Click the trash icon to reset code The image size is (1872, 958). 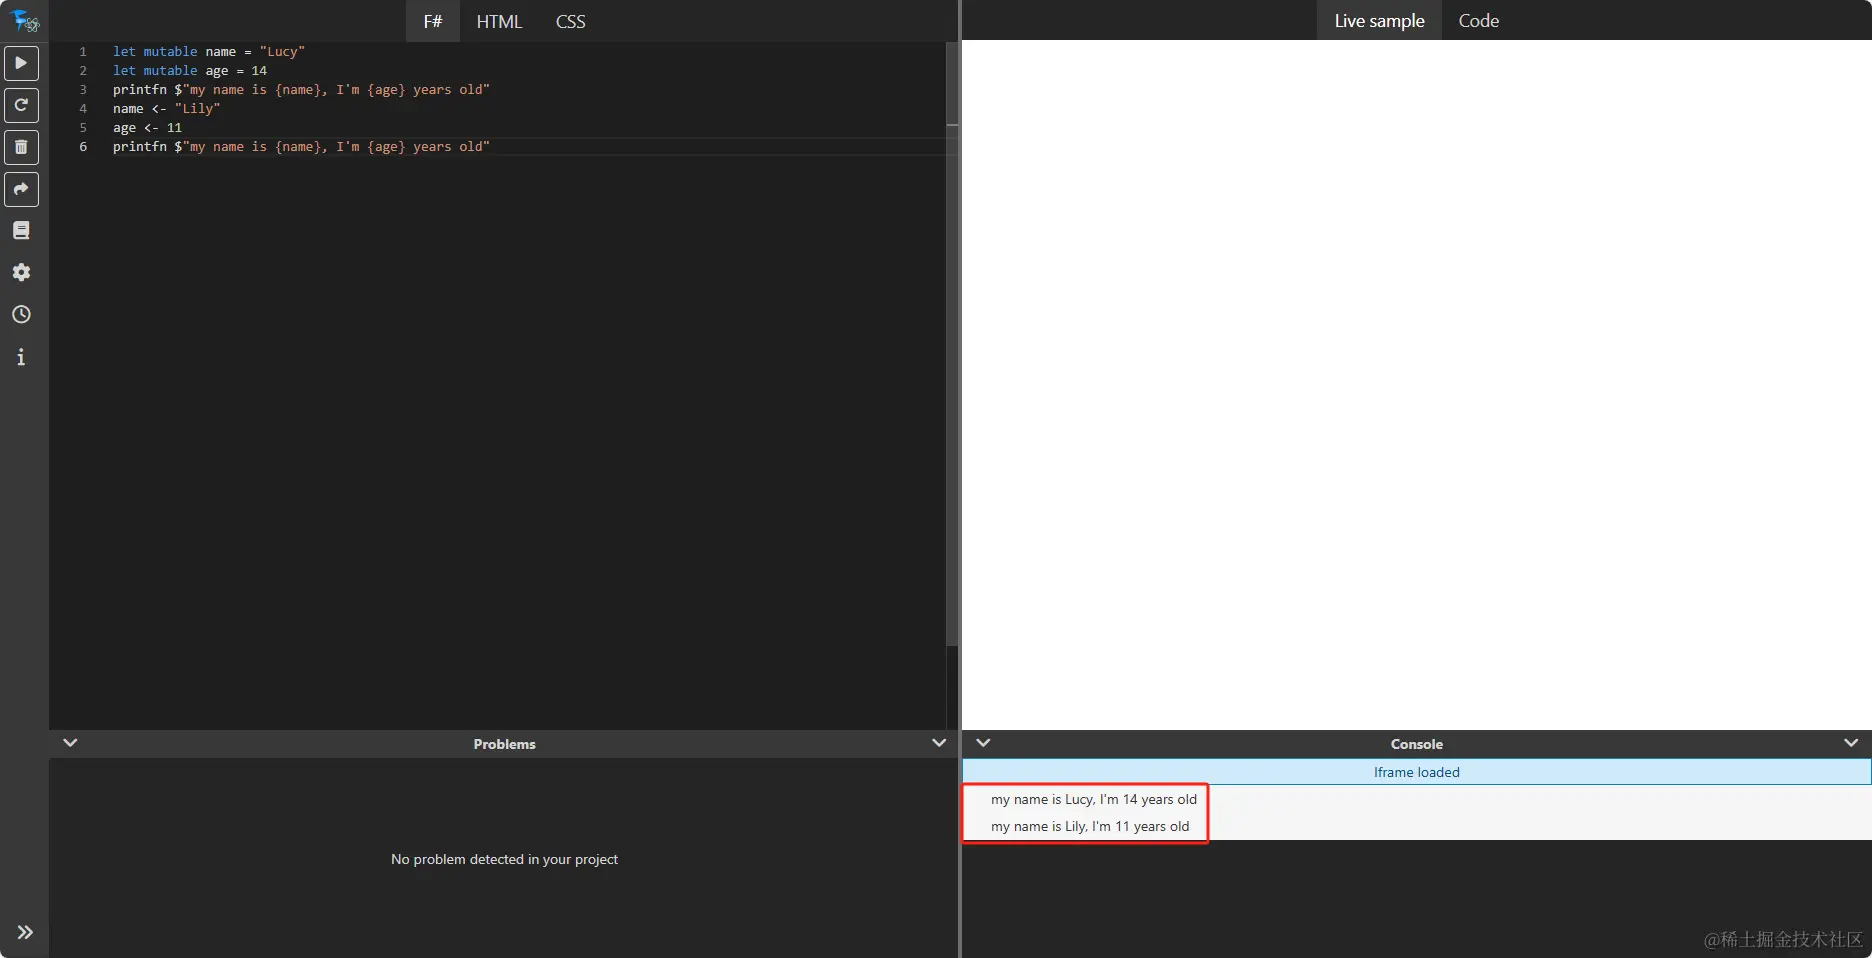pos(21,147)
